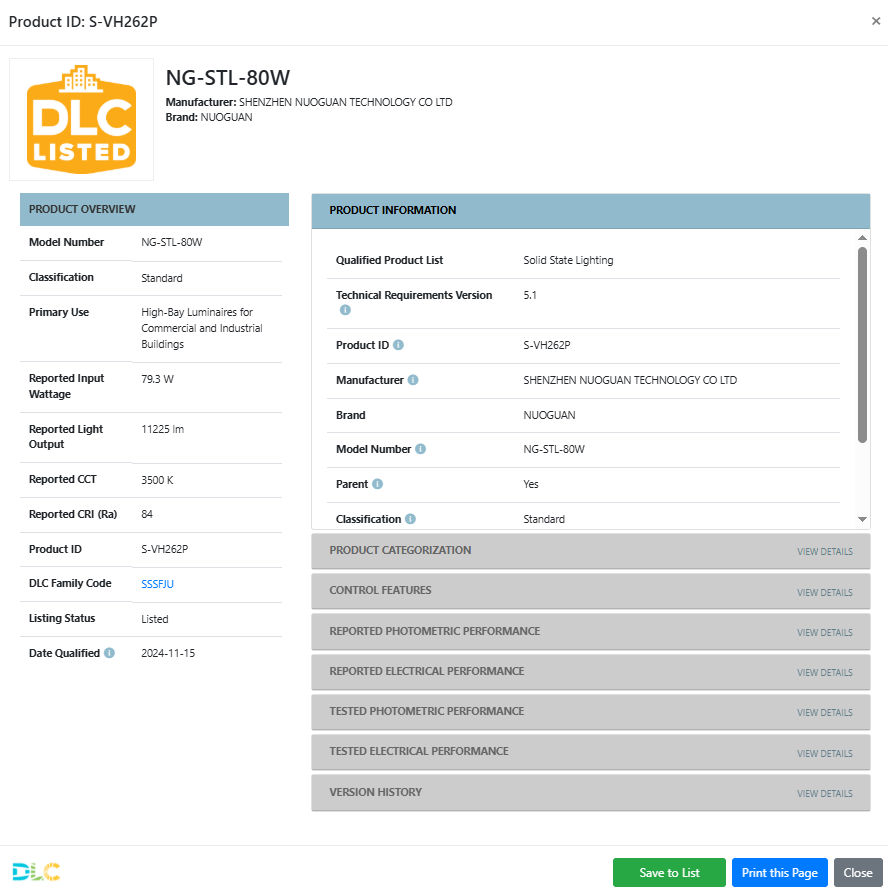
Task: Expand the Reported Electrical Performance section
Action: click(x=590, y=671)
